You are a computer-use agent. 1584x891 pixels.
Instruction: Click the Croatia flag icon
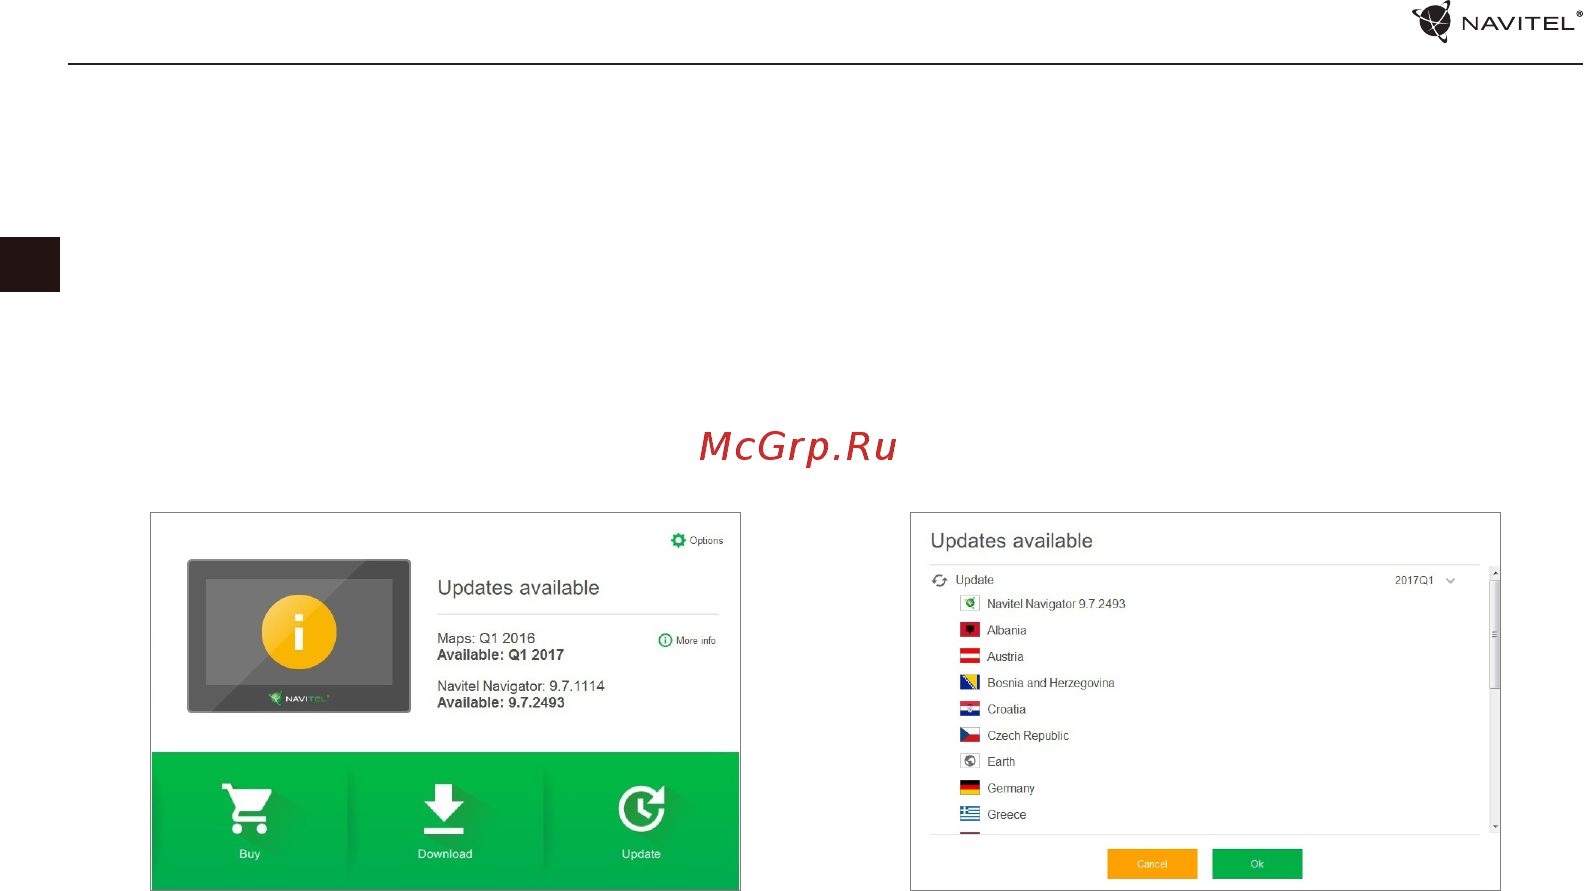(x=970, y=709)
